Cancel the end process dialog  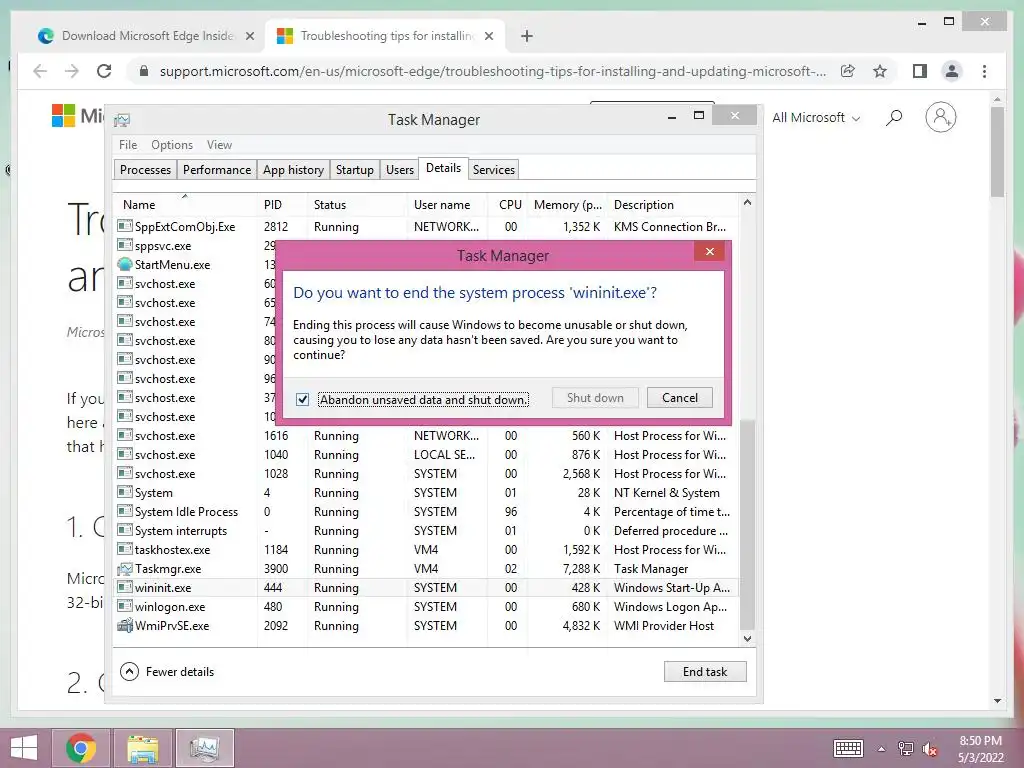pyautogui.click(x=680, y=398)
